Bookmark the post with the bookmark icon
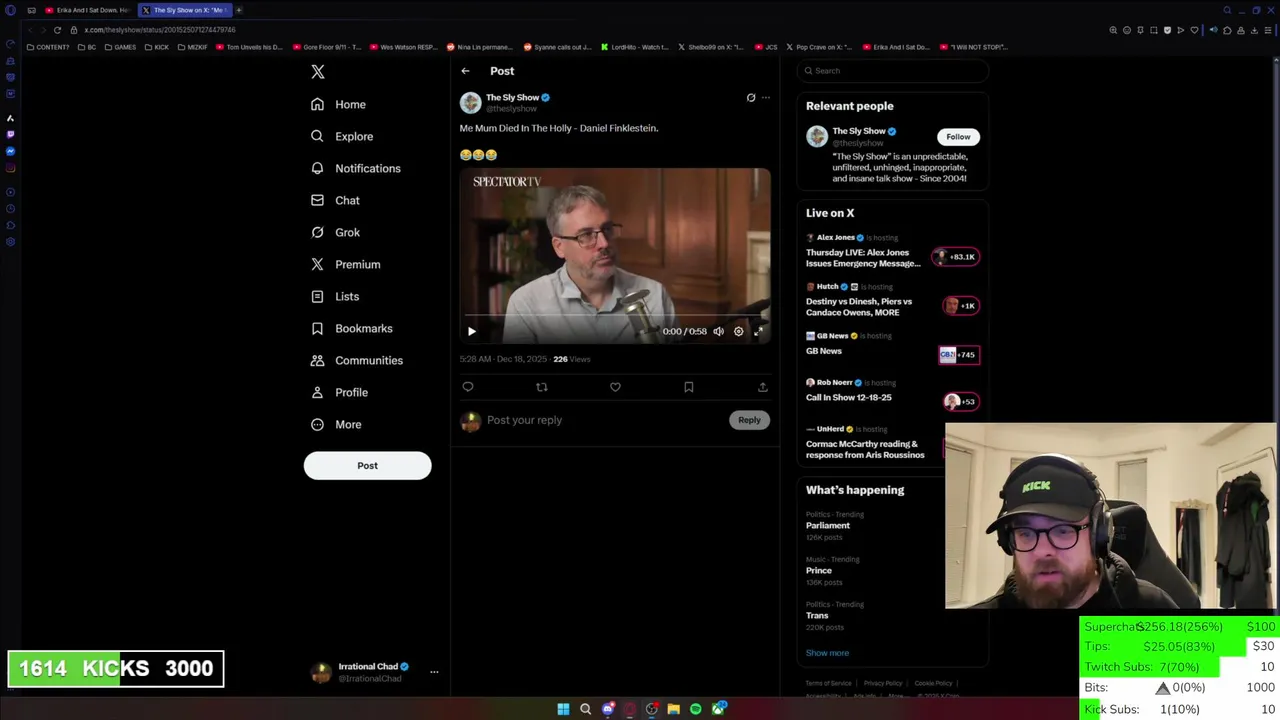Viewport: 1280px width, 720px height. [x=689, y=387]
